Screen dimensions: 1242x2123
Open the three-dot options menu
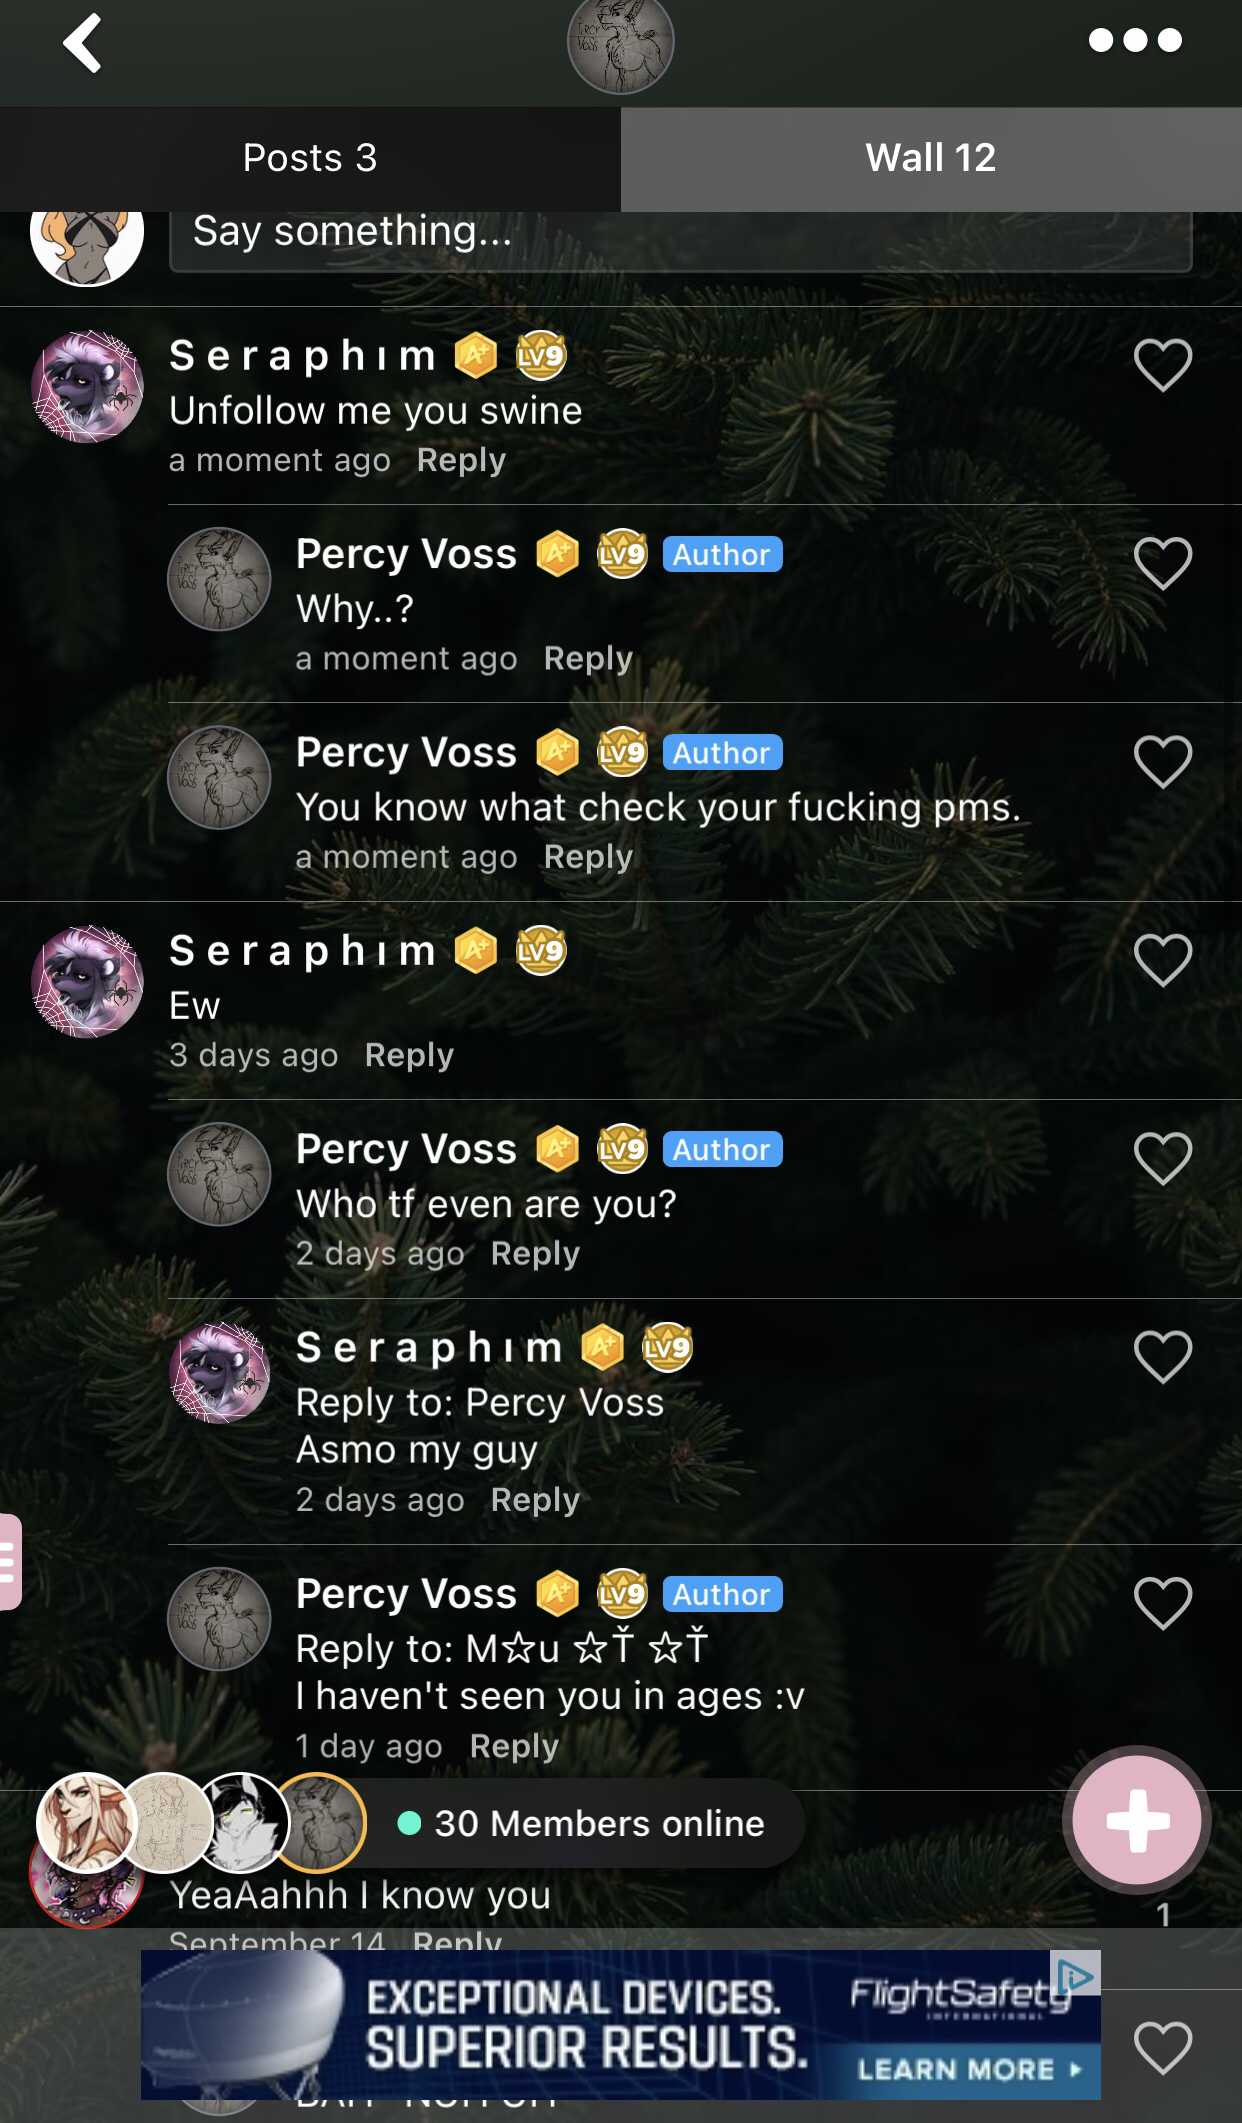[x=1135, y=40]
